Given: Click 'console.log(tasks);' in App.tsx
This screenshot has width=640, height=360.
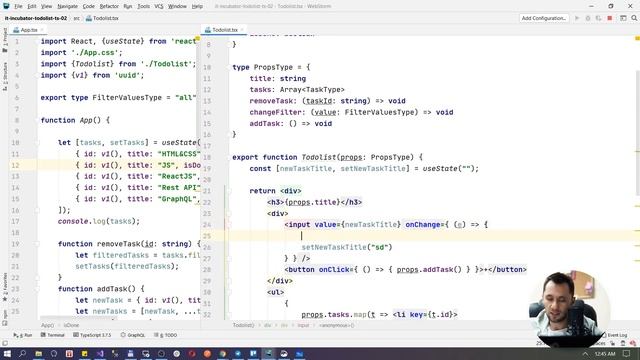Looking at the screenshot, I should click(x=99, y=221).
